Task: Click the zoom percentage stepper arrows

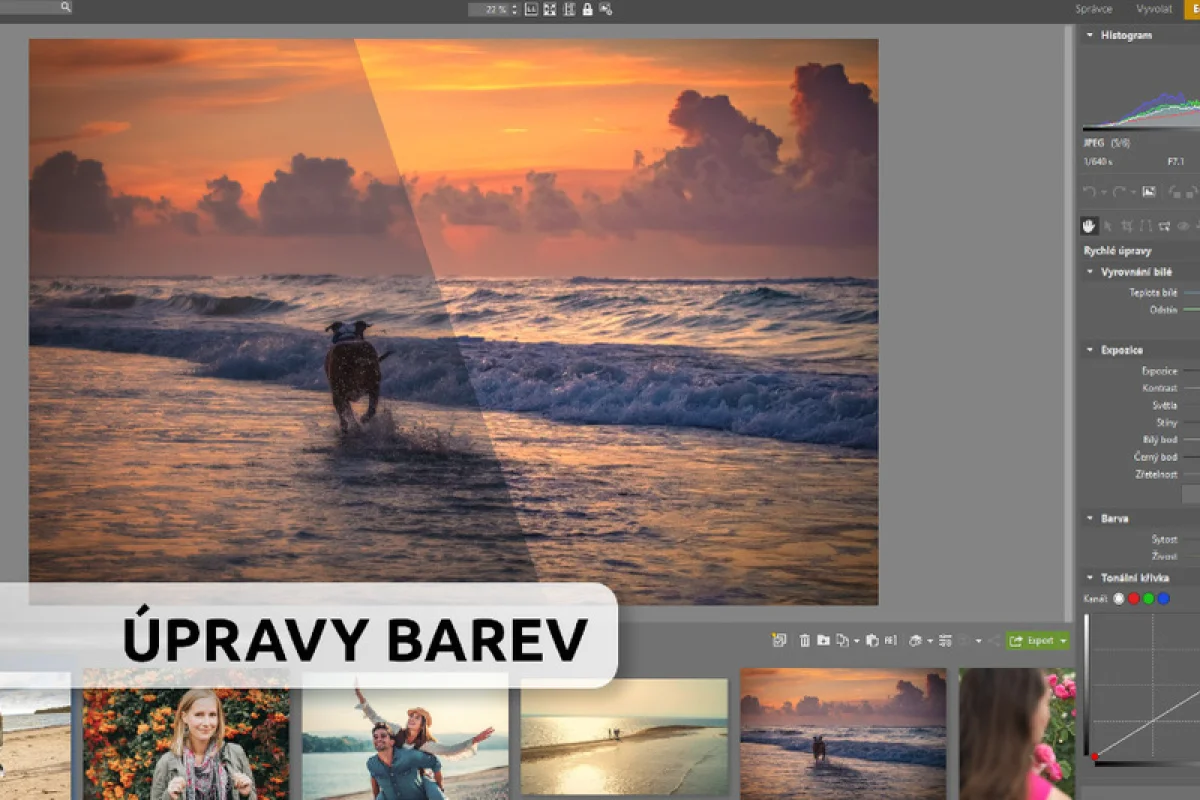Action: pos(515,9)
